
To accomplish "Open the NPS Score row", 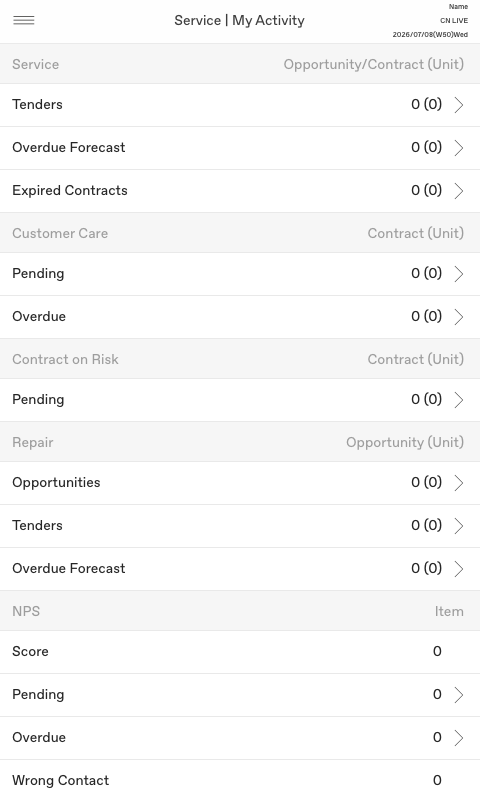I will 240,652.
